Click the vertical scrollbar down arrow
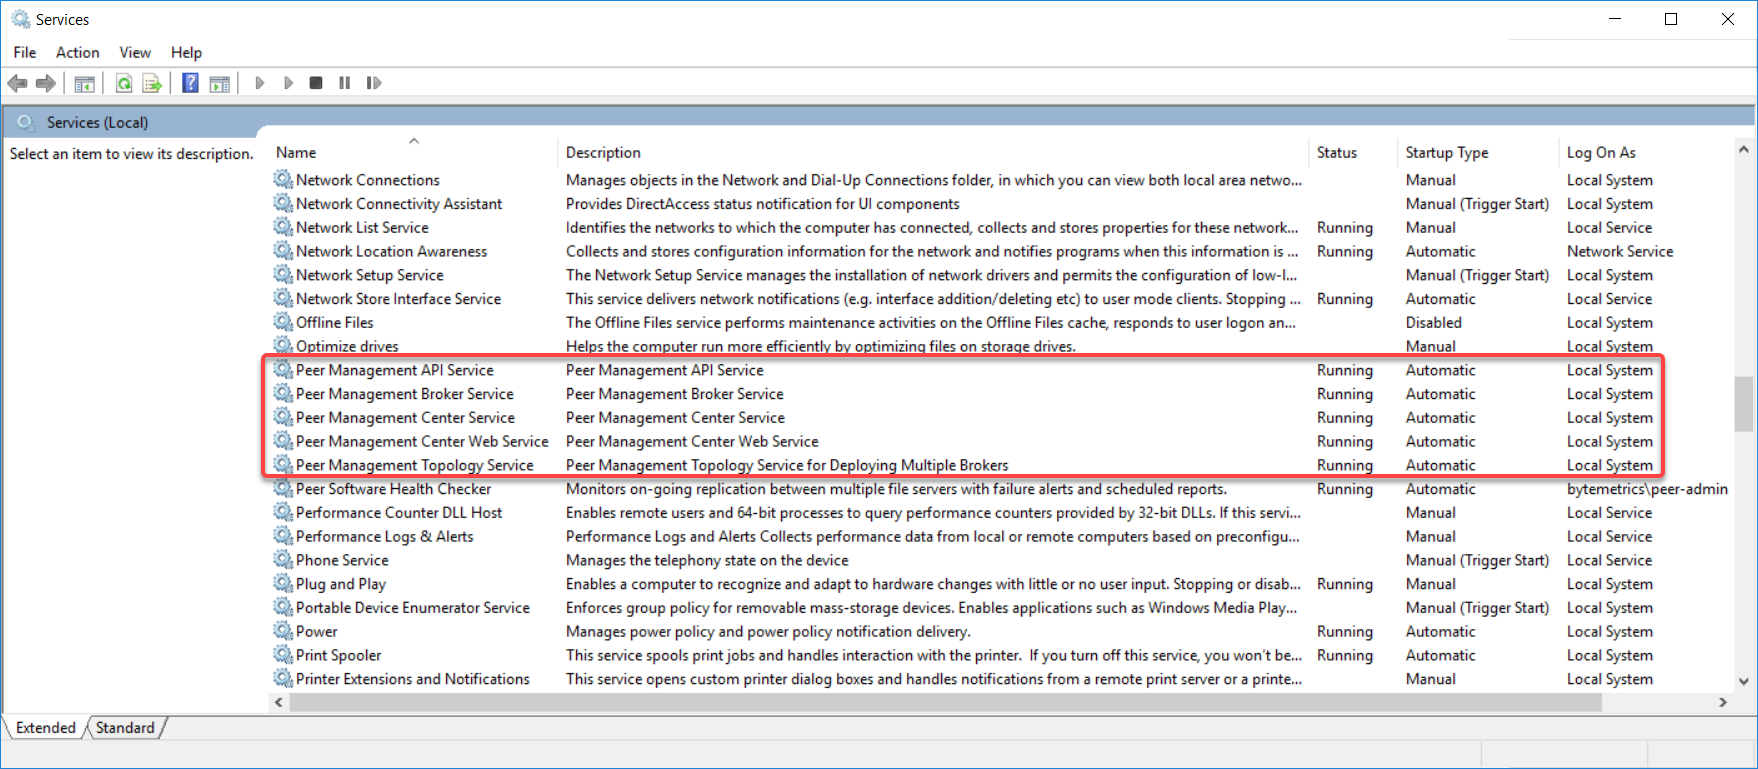This screenshot has height=769, width=1758. pyautogui.click(x=1743, y=681)
